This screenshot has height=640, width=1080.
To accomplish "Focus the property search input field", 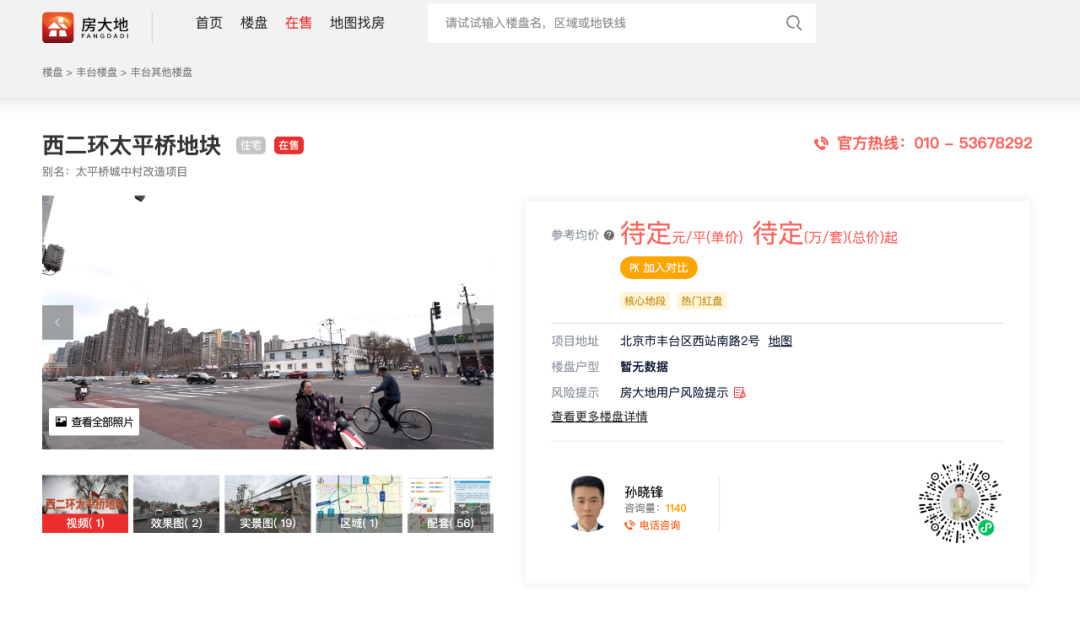I will pyautogui.click(x=605, y=23).
